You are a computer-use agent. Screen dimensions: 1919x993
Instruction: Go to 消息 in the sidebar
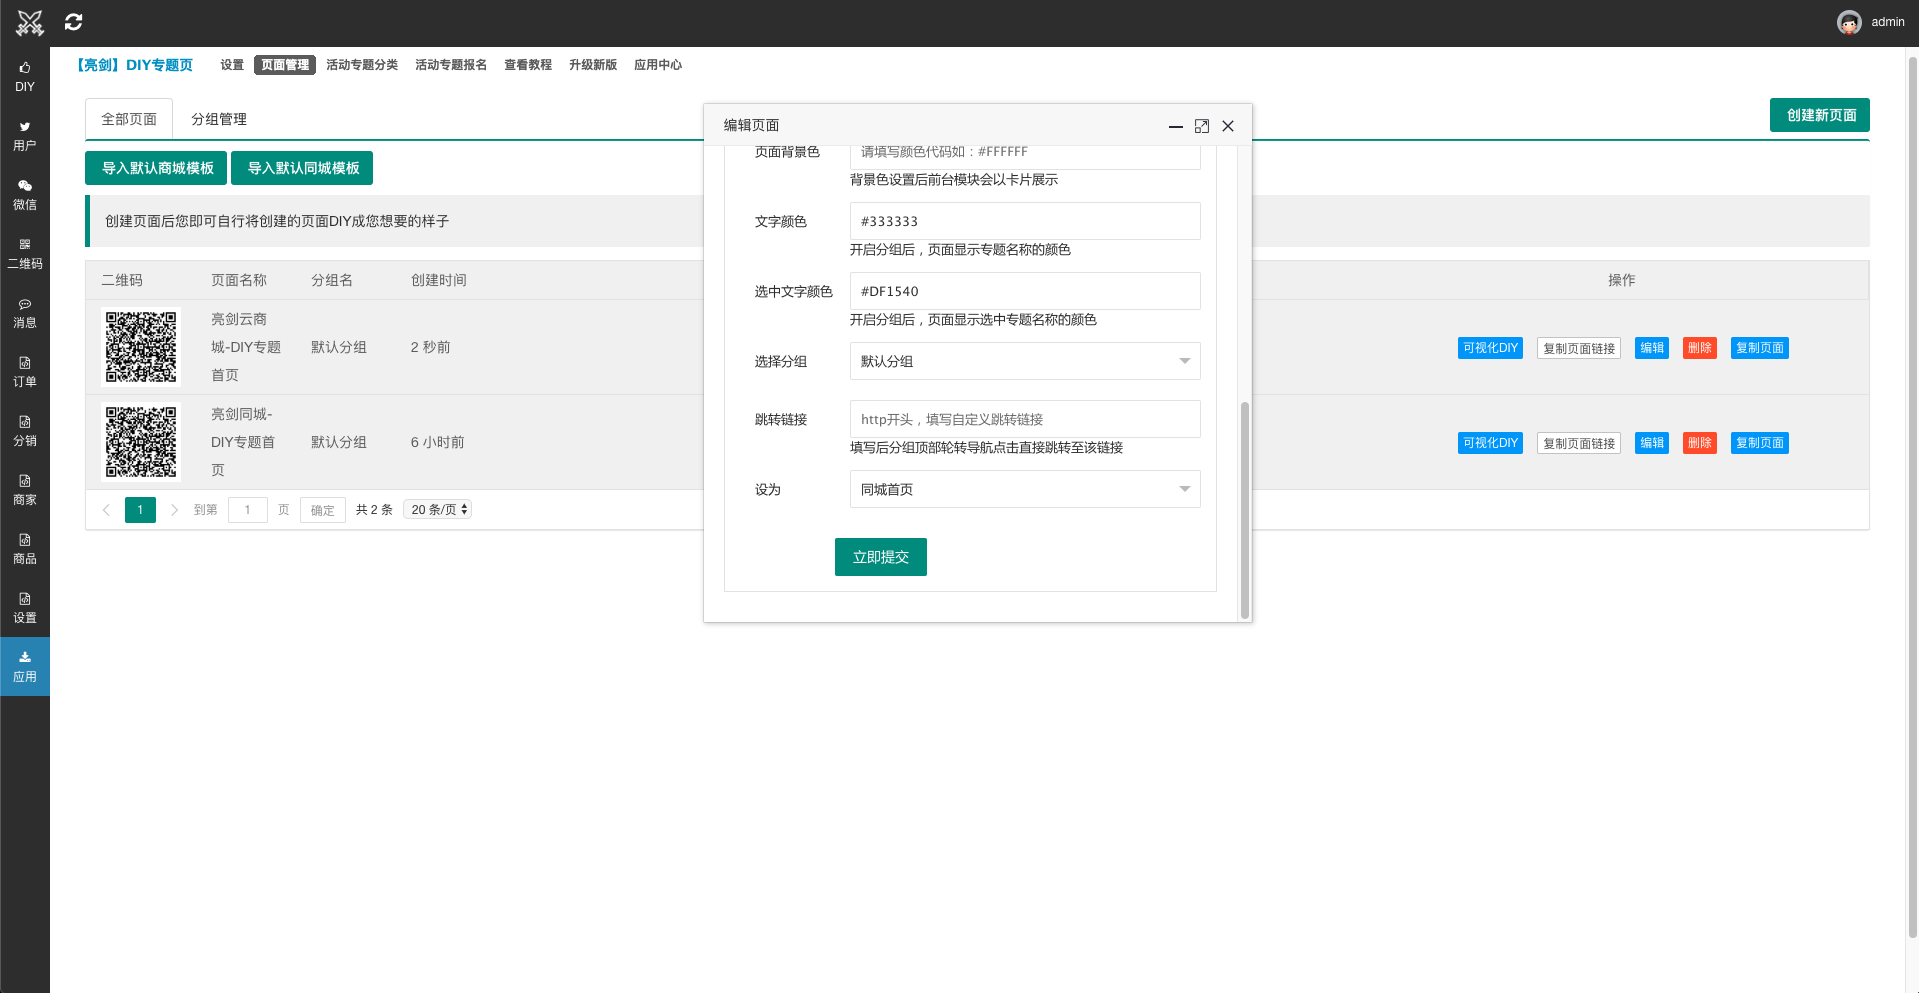[x=25, y=313]
